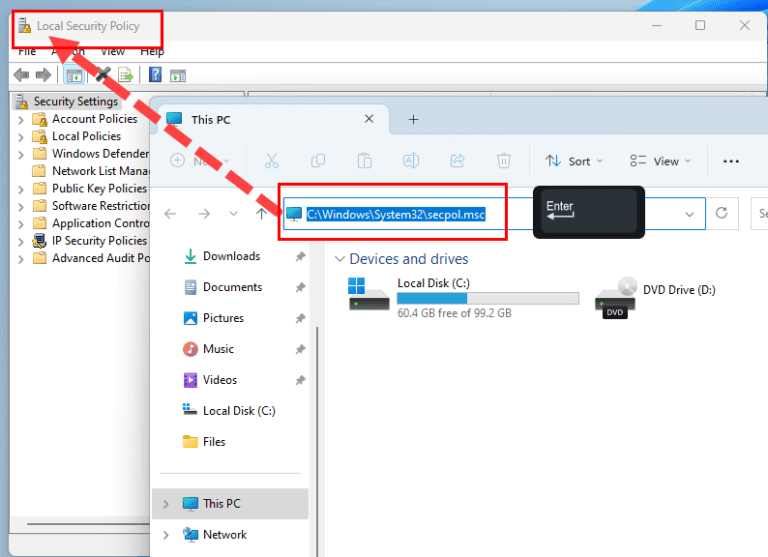
Task: Expand the Account Policies tree node
Action: pos(21,119)
